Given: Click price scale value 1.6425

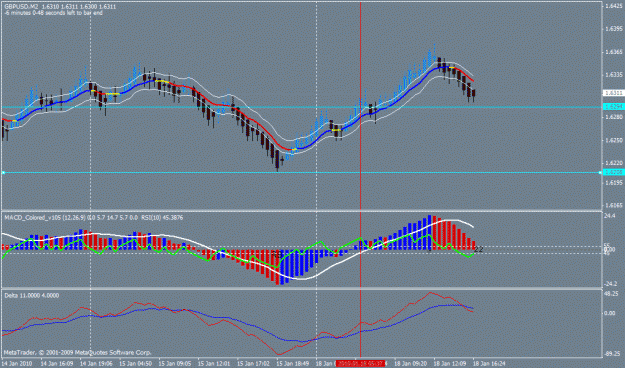Looking at the screenshot, I should [x=614, y=6].
